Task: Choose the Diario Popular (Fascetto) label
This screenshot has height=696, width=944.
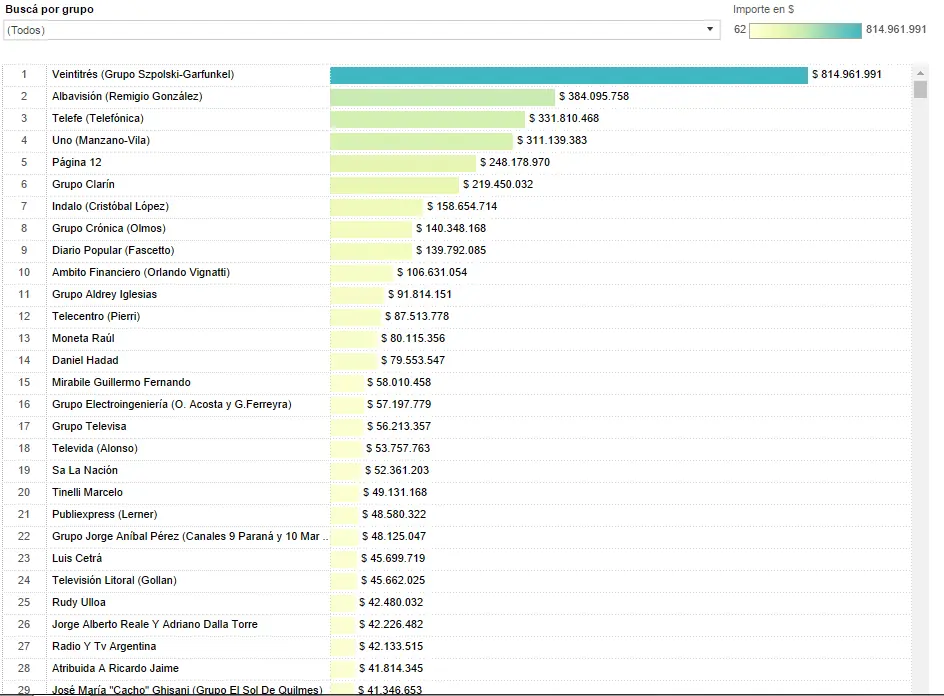Action: coord(113,251)
